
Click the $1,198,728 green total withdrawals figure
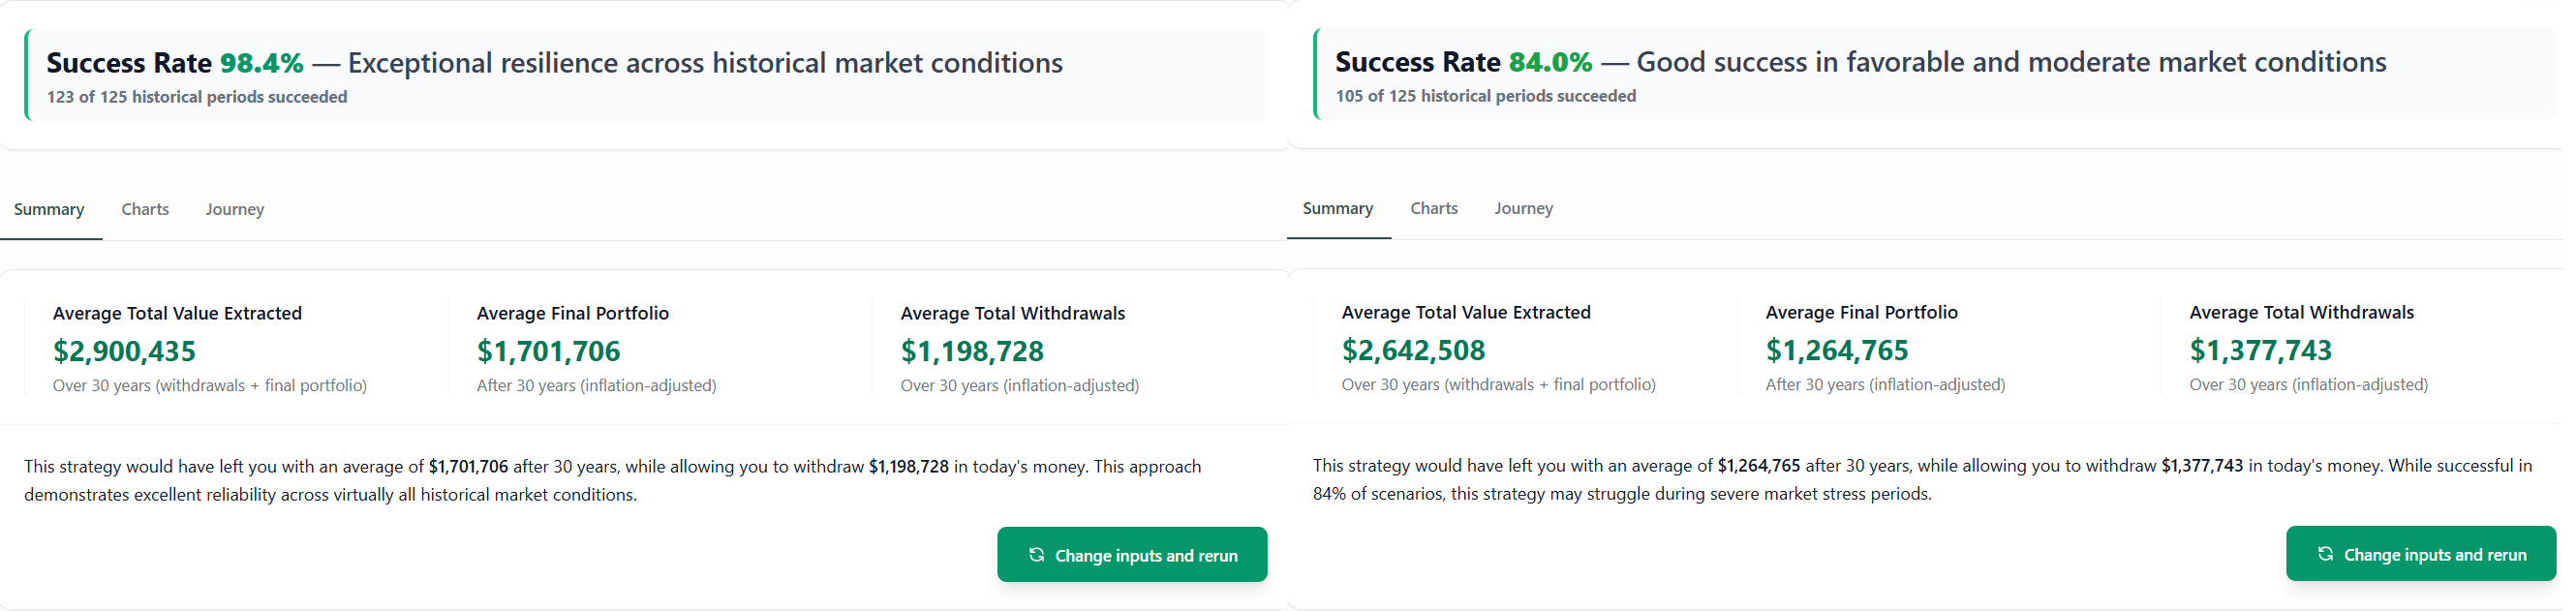972,351
